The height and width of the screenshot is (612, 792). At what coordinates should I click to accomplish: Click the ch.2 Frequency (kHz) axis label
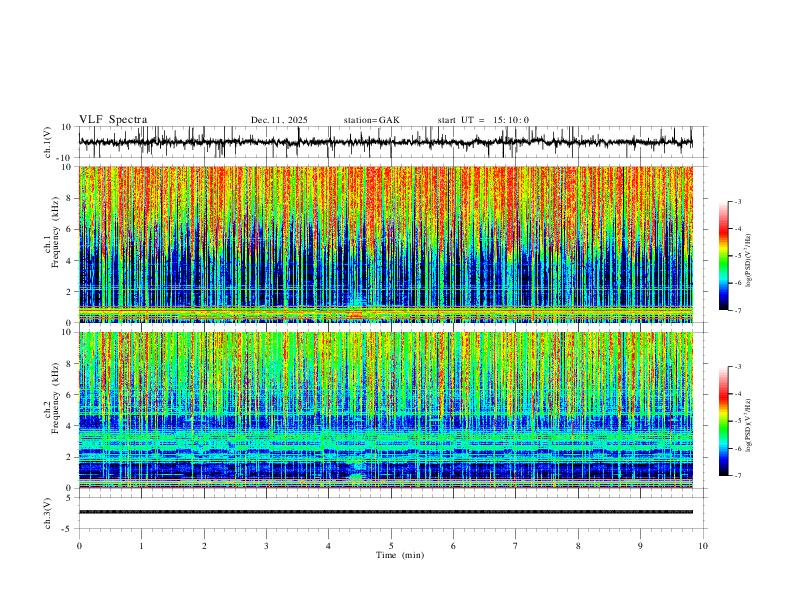(x=51, y=398)
